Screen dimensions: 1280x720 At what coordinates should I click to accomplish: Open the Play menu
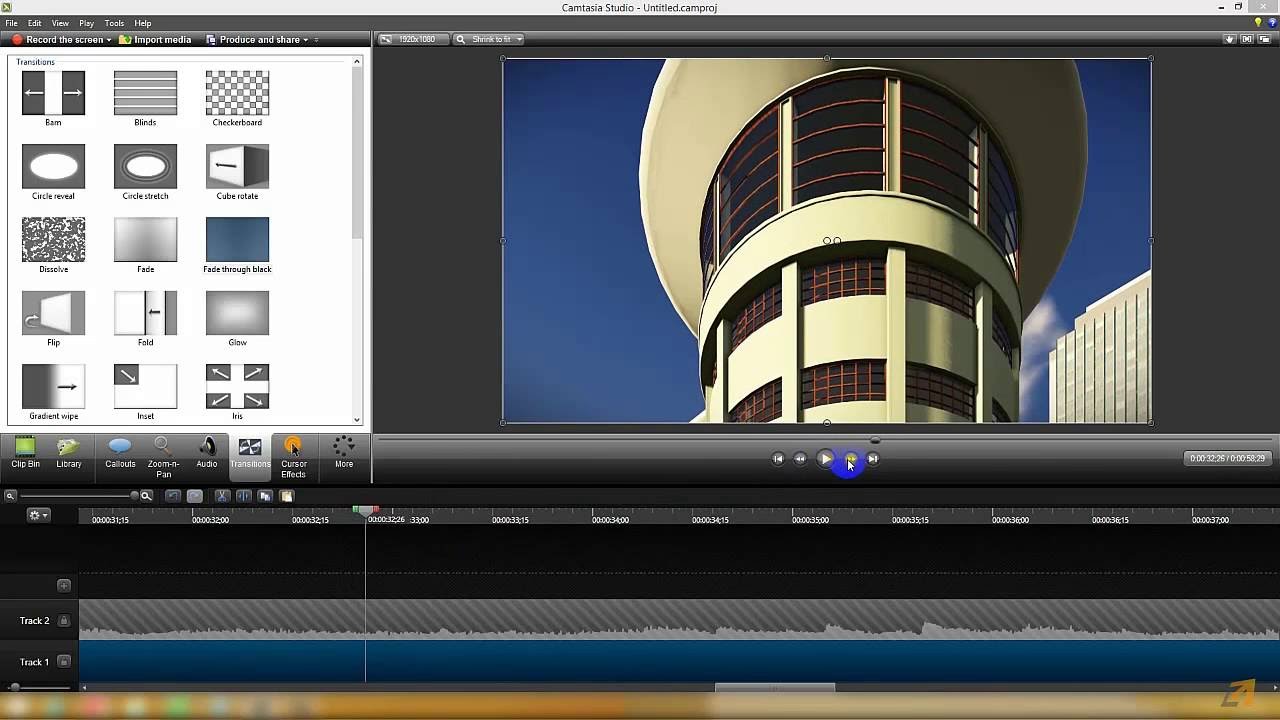click(x=87, y=23)
